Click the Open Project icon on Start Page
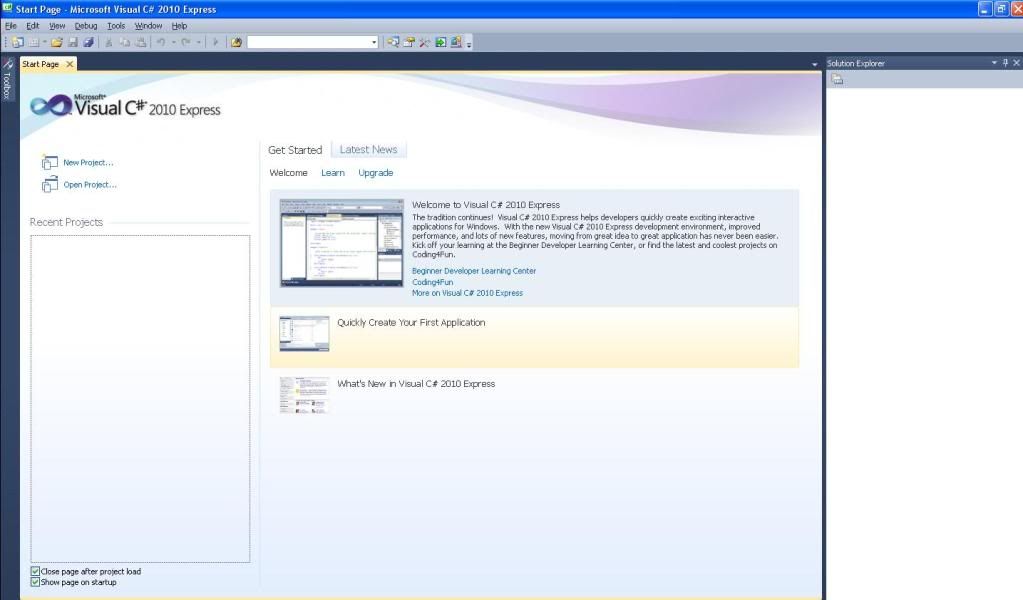The image size is (1023, 600). [50, 185]
